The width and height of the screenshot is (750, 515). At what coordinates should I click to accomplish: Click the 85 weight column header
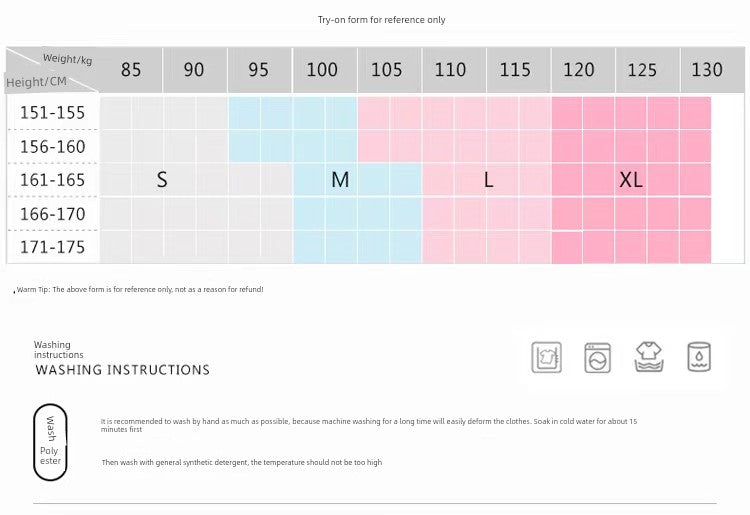pyautogui.click(x=131, y=70)
